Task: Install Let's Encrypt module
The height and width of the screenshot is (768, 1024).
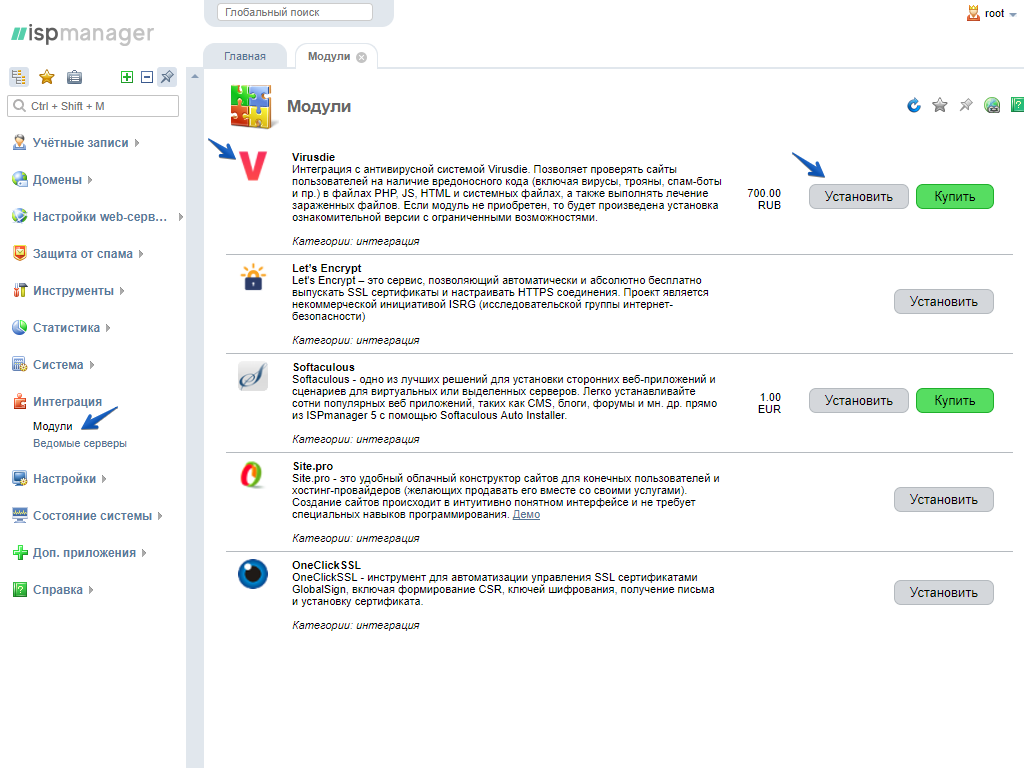Action: [943, 302]
